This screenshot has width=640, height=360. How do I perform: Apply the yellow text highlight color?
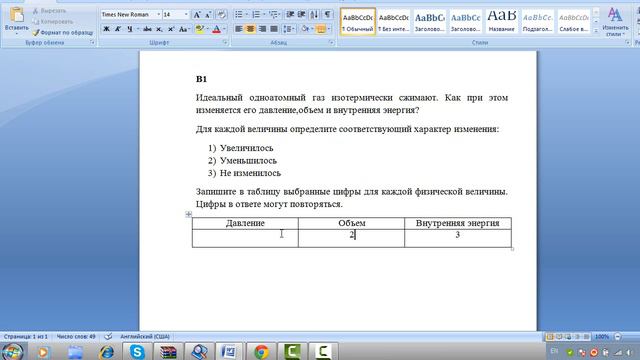199,29
